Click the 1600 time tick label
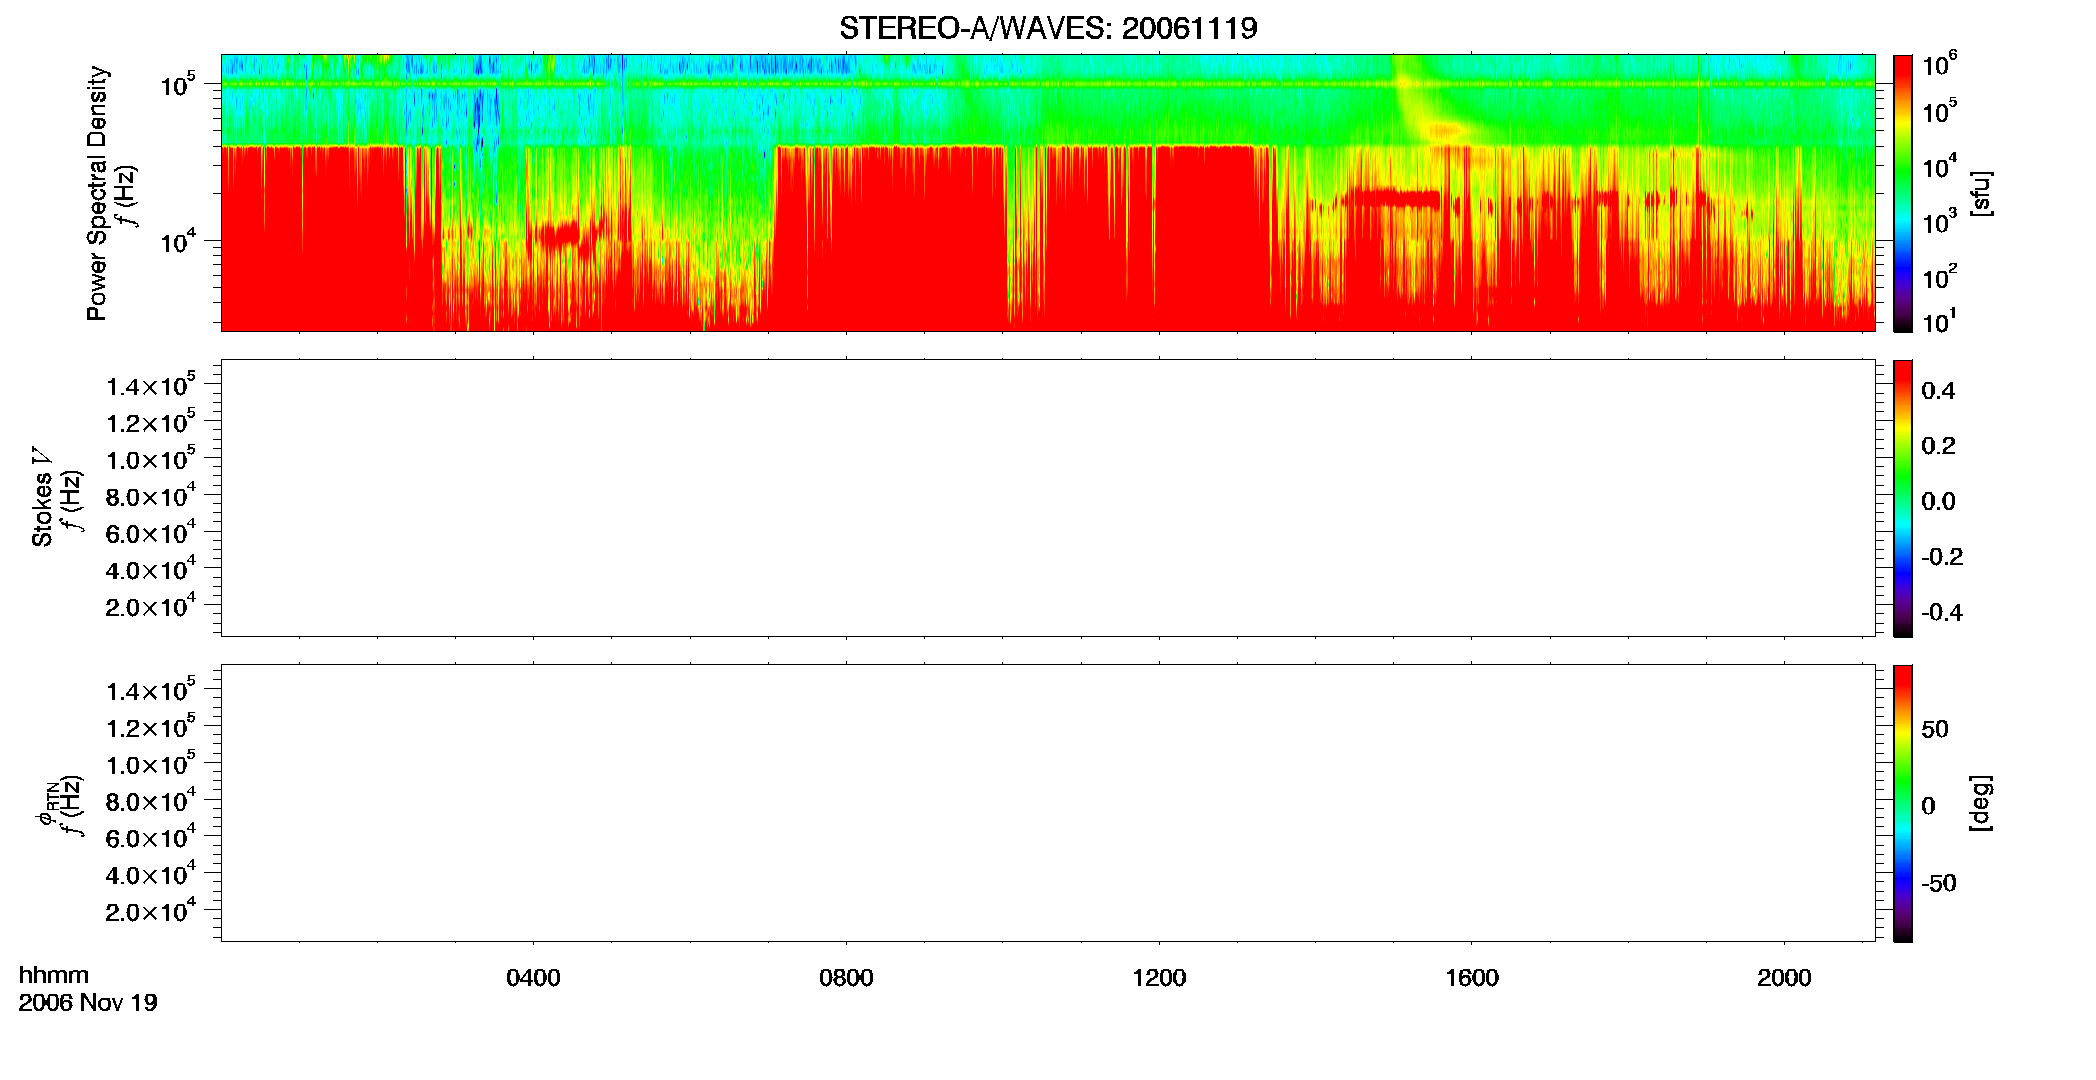 pos(1472,978)
